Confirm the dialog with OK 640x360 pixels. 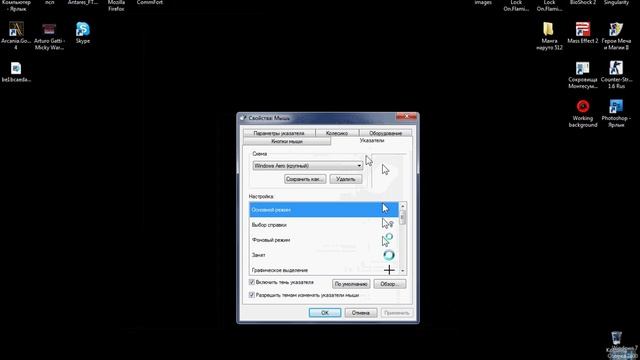(325, 313)
